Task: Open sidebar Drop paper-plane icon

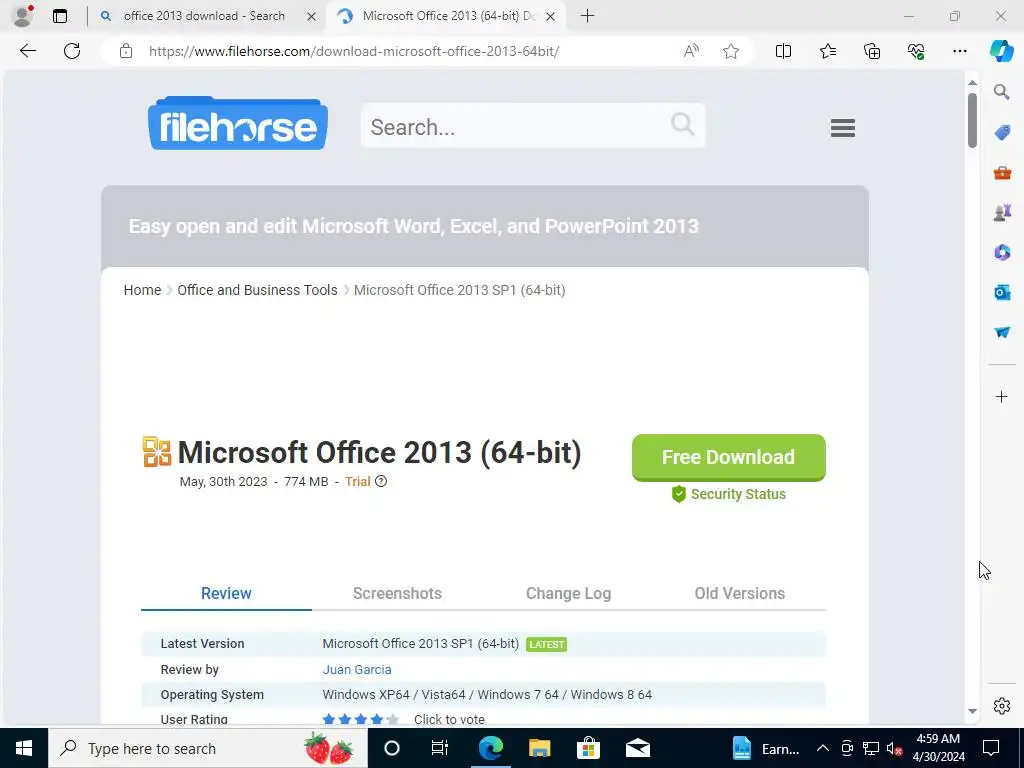Action: [x=1002, y=332]
